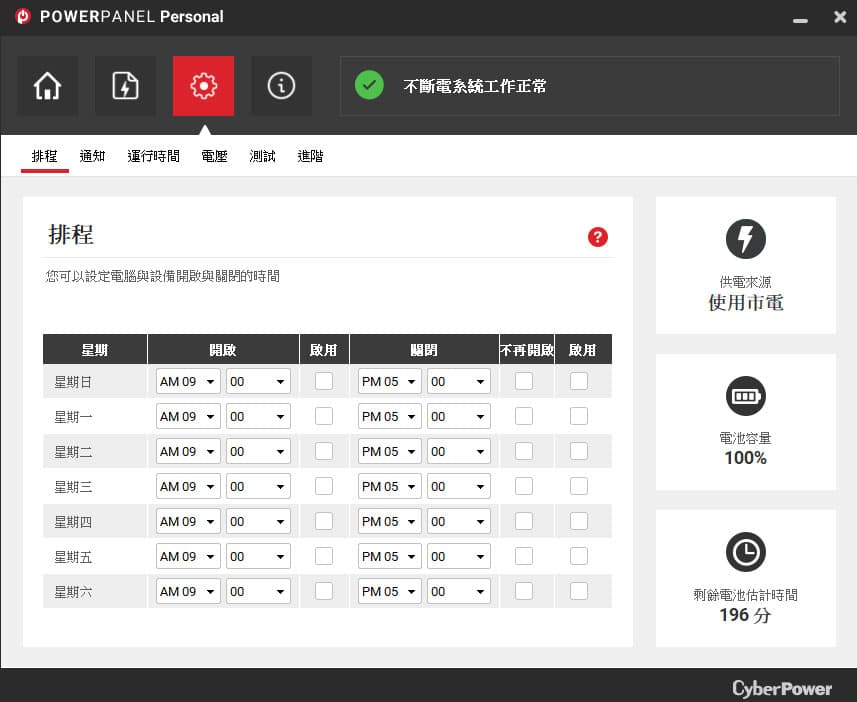This screenshot has height=702, width=857.
Task: Minimize the PowerPanel window
Action: click(800, 18)
